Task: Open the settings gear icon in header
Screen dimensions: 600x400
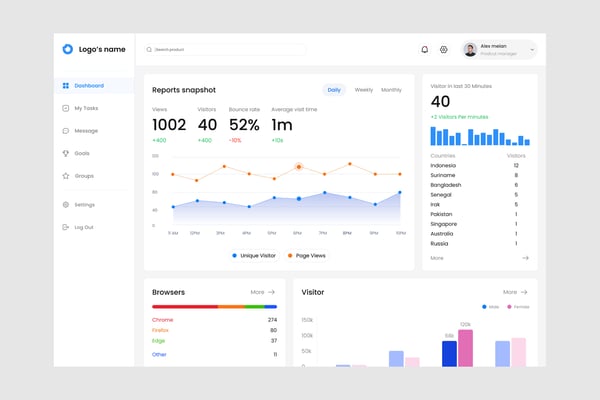Action: point(443,49)
